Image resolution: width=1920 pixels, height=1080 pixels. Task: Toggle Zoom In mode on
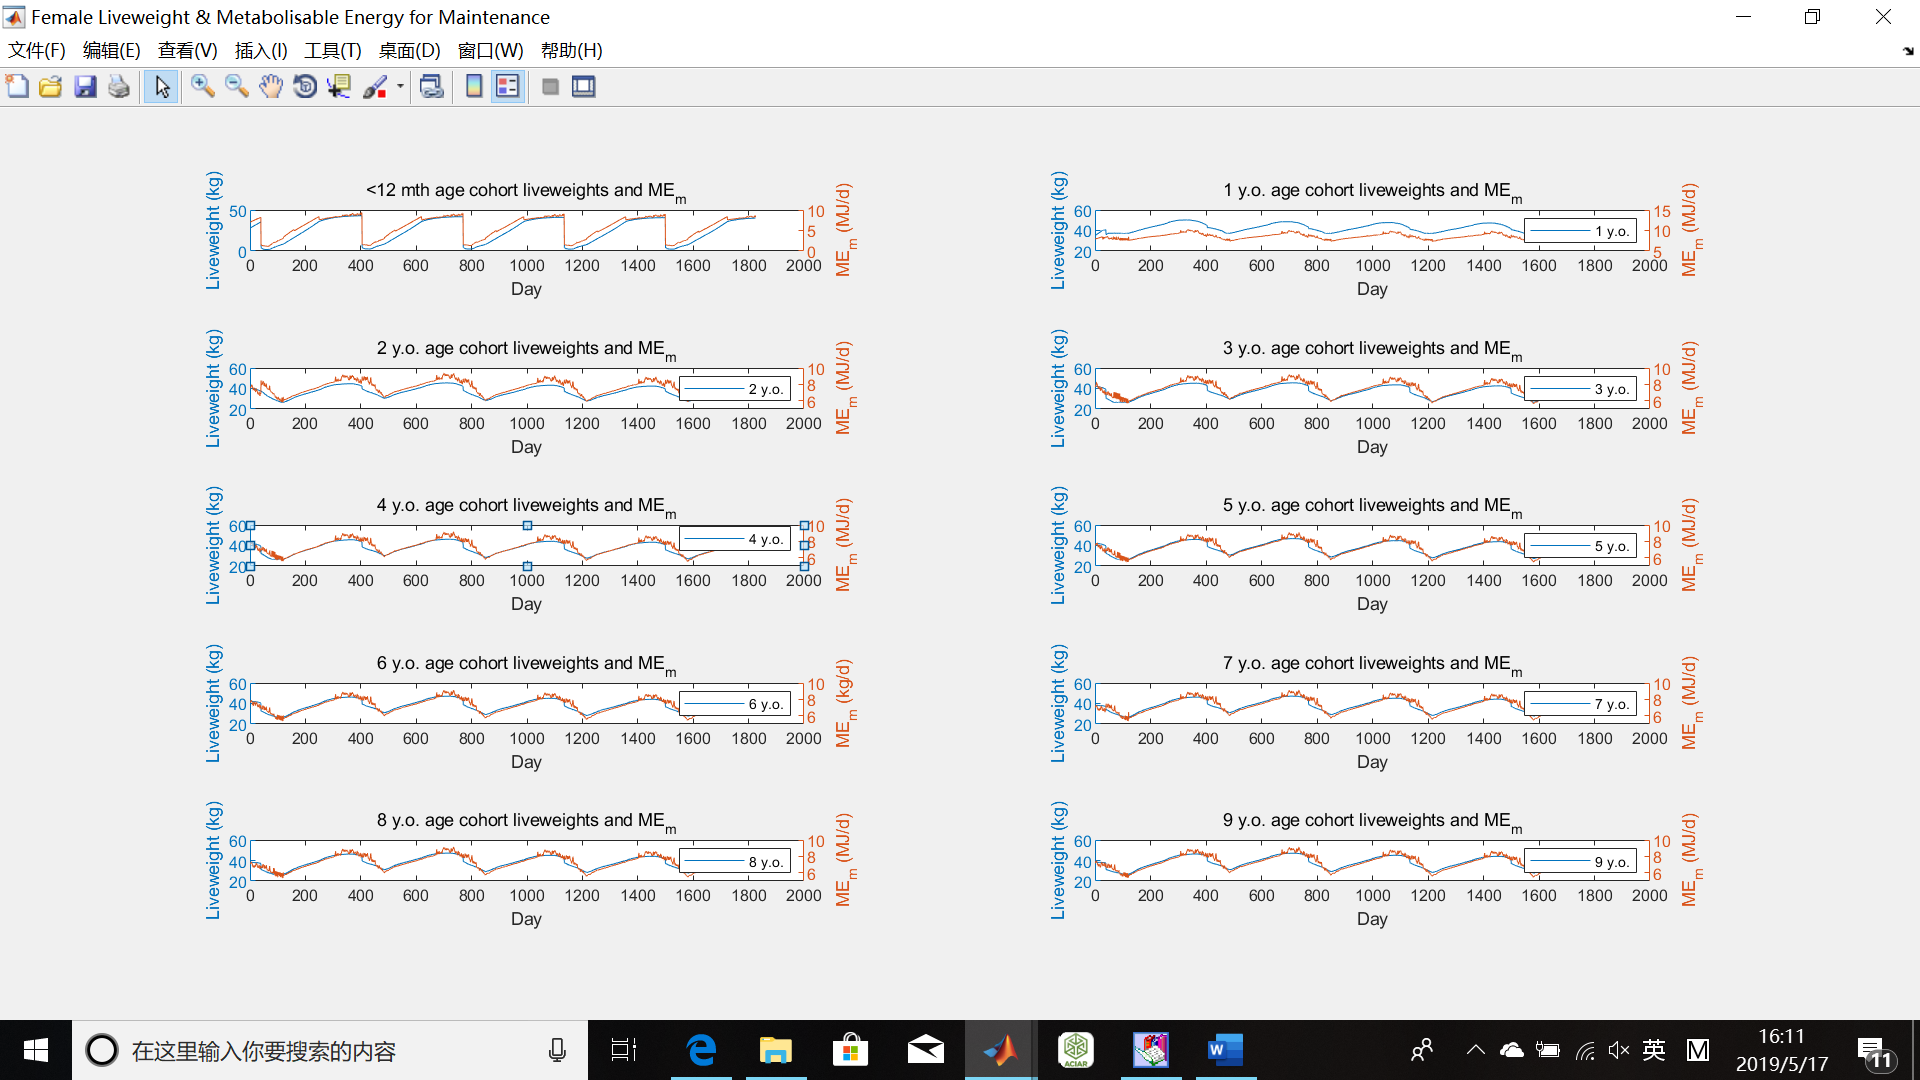click(x=203, y=86)
